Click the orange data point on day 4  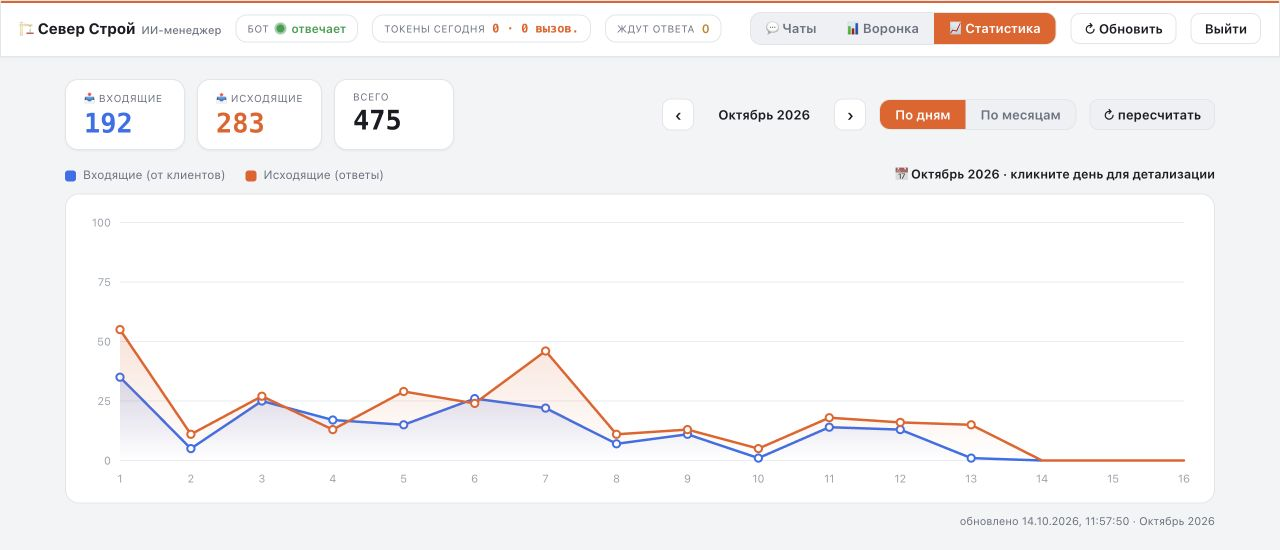333,429
